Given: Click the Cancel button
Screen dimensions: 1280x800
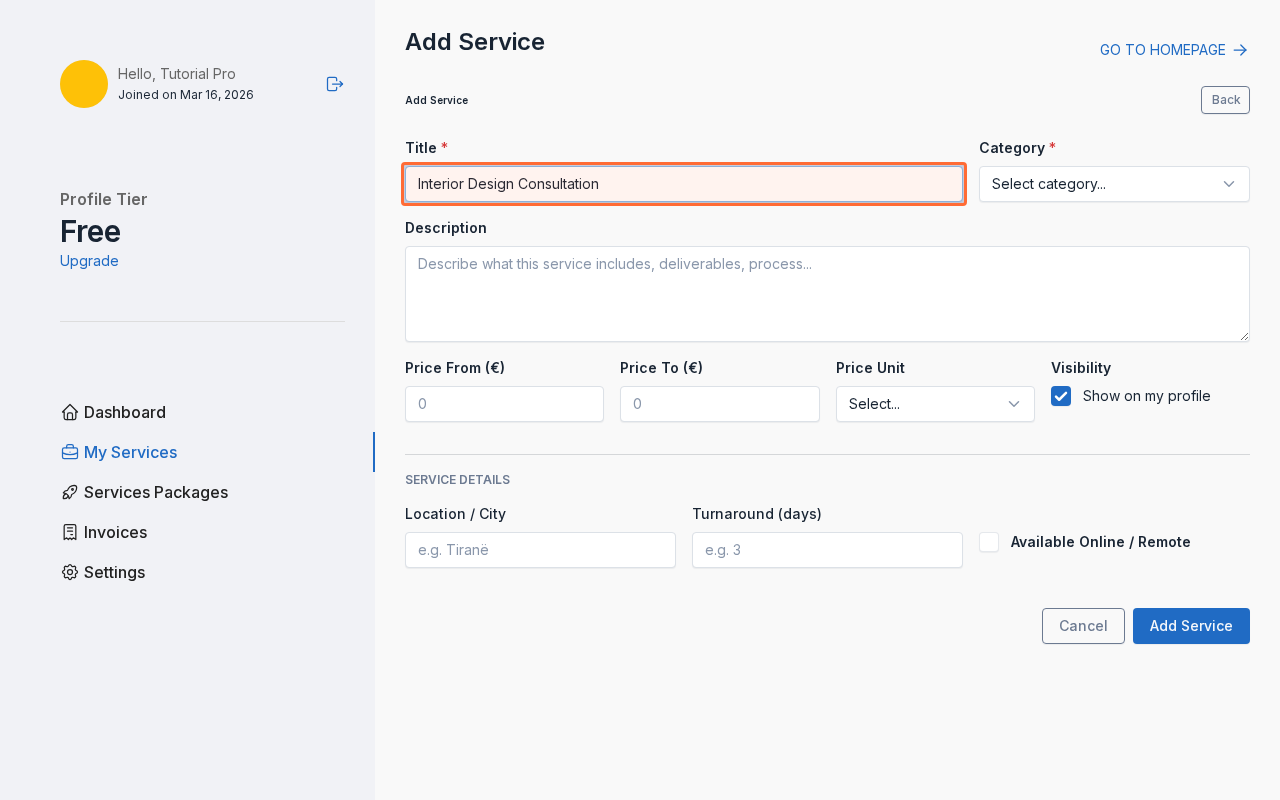Looking at the screenshot, I should coord(1083,625).
